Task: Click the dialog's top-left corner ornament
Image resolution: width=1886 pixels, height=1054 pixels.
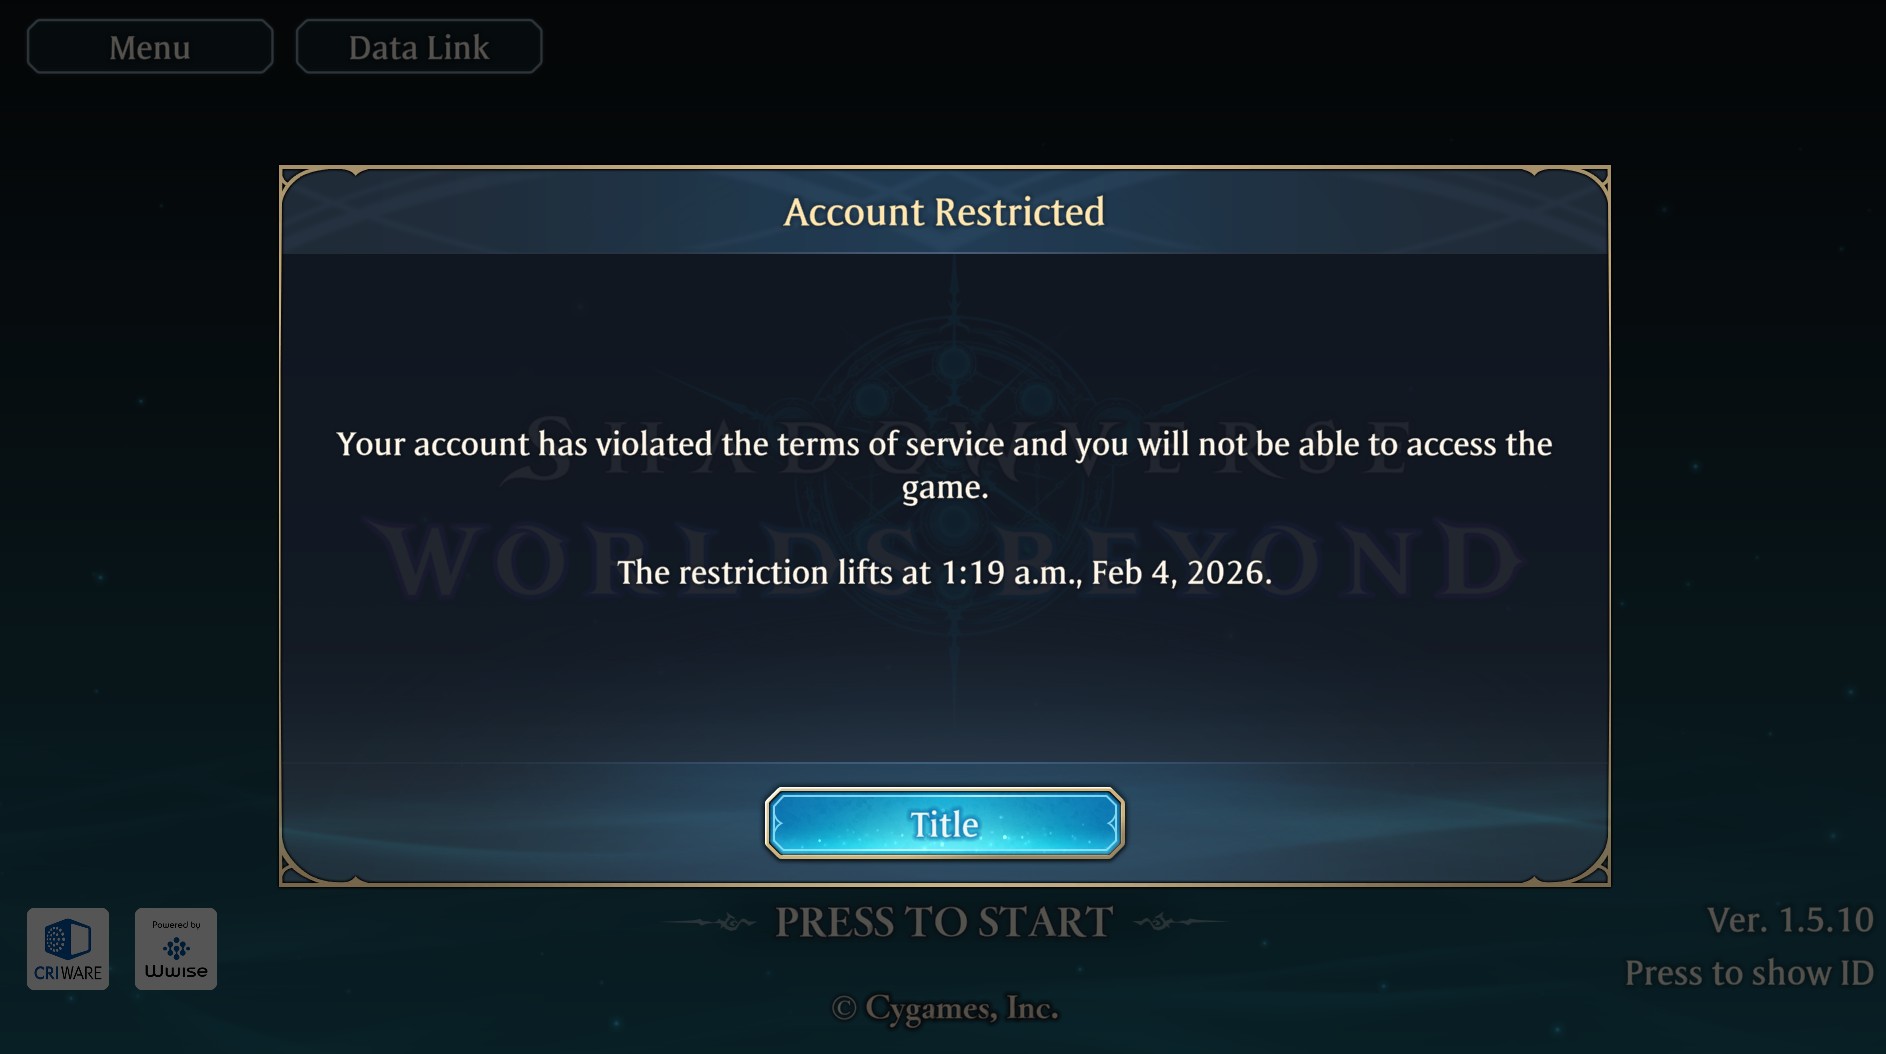Action: [x=305, y=190]
